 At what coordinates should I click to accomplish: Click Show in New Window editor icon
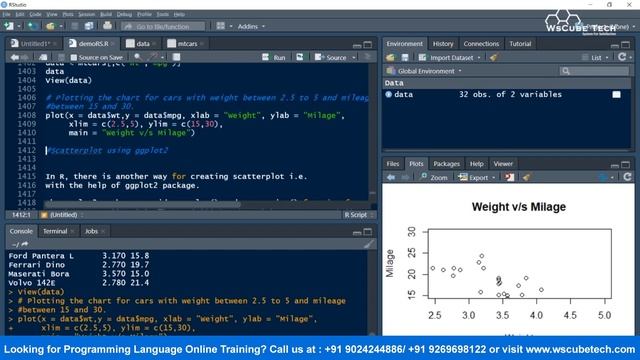(x=43, y=58)
